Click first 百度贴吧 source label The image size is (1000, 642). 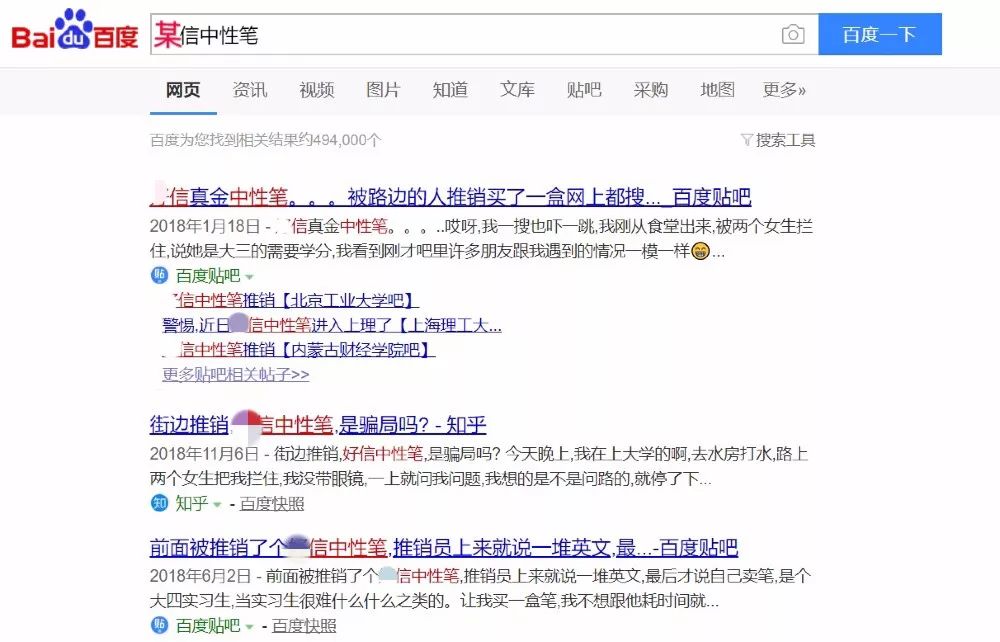point(208,275)
